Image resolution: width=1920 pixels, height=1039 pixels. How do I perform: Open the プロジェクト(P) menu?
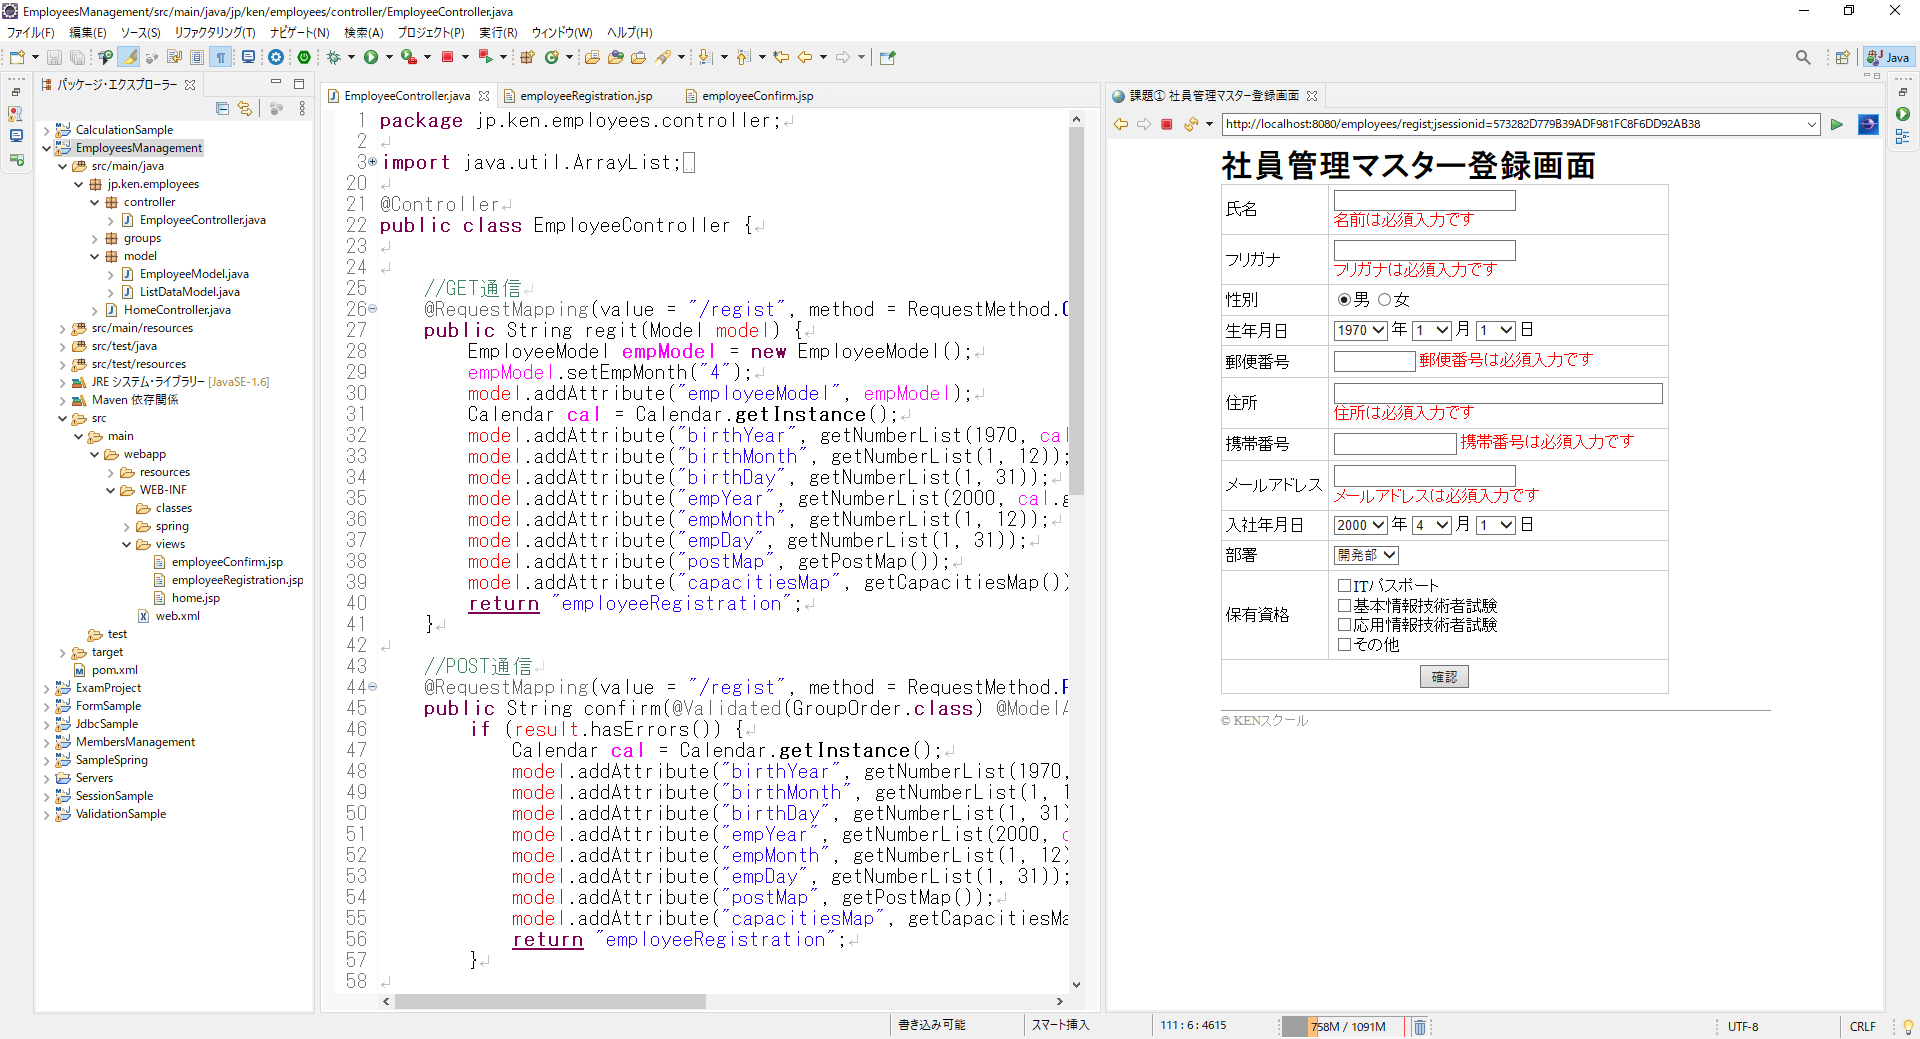click(x=431, y=33)
